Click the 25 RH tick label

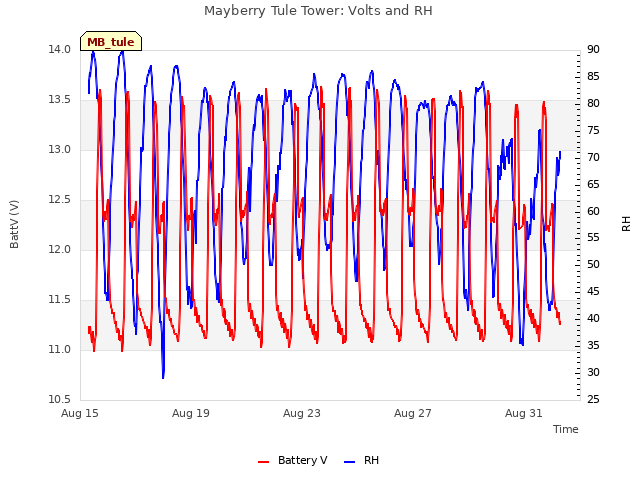coord(593,400)
